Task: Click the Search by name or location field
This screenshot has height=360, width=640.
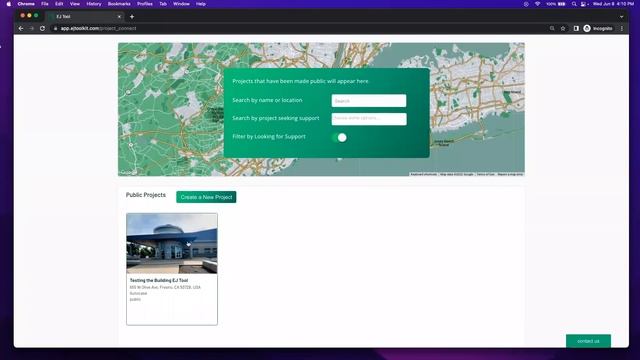Action: pos(369,101)
